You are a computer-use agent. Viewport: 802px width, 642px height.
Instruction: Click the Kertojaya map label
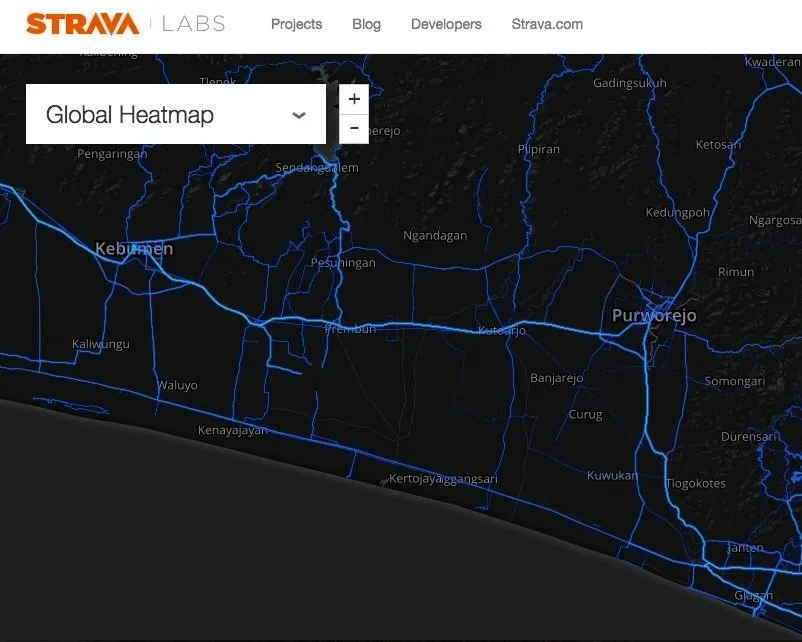(414, 479)
